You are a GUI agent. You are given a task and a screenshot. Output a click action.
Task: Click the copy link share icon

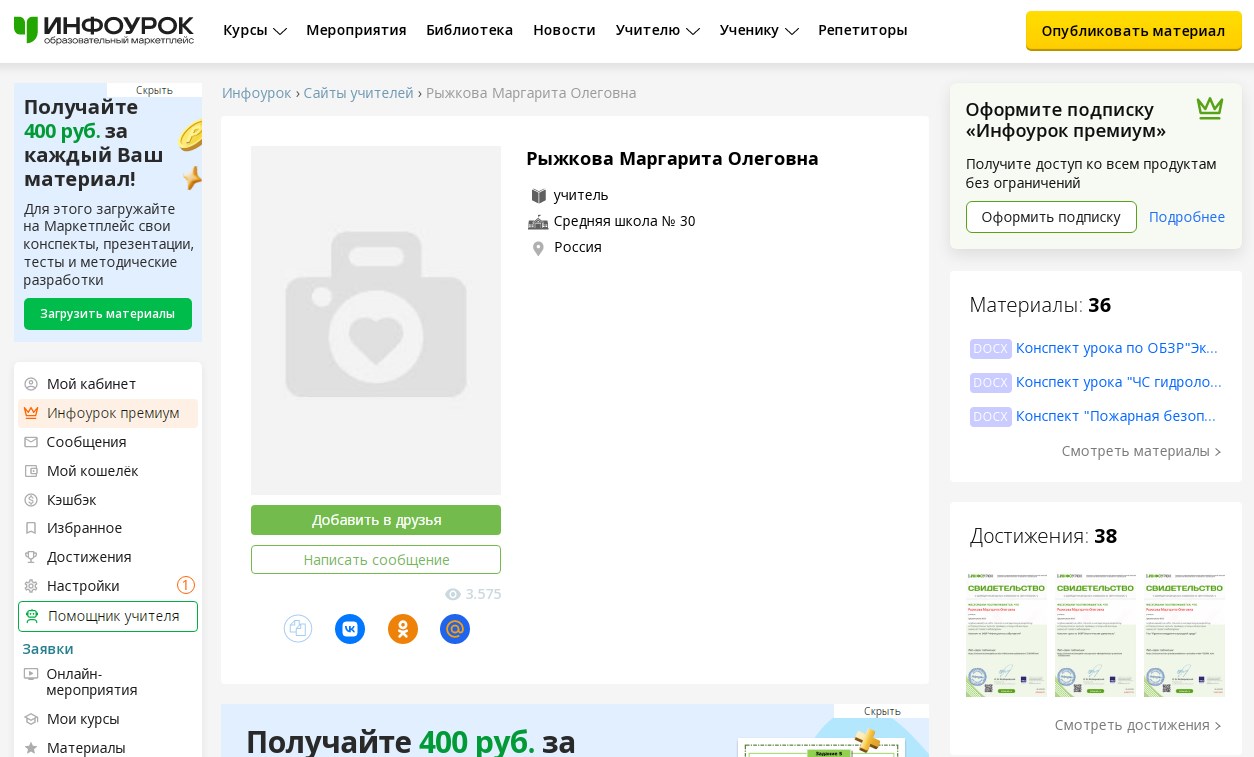point(298,629)
